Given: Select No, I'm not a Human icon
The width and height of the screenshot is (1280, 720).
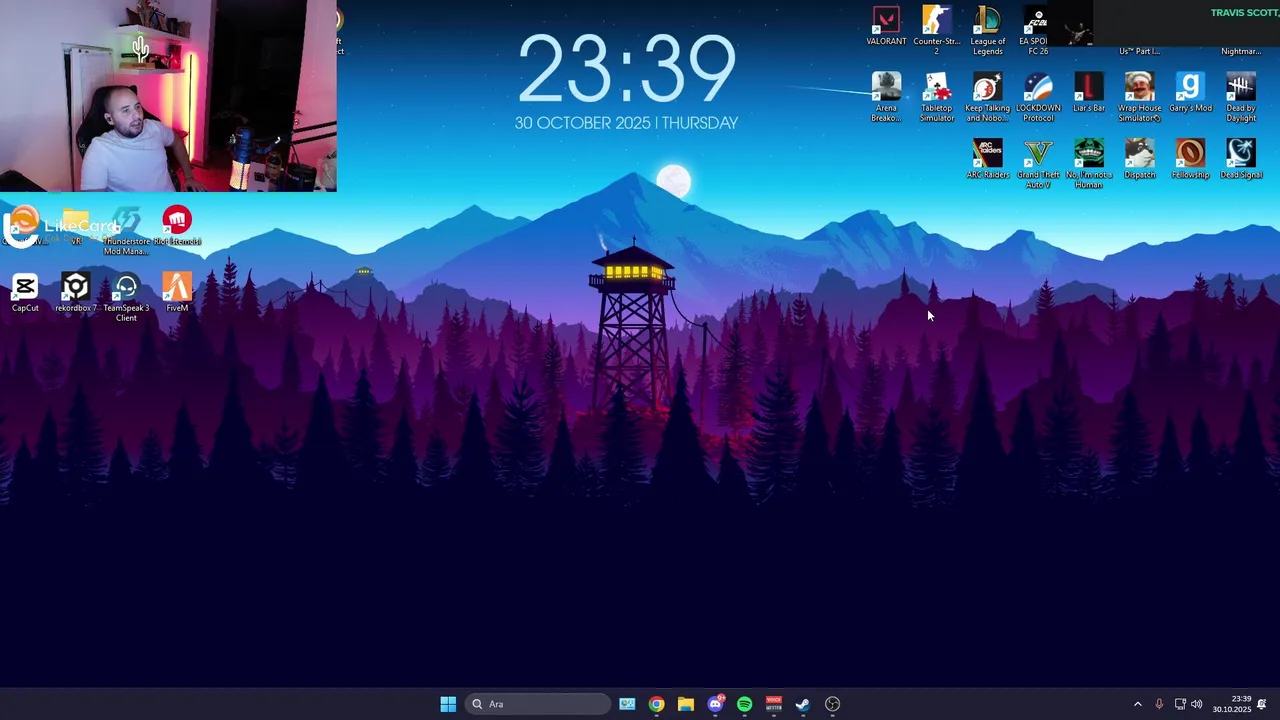Looking at the screenshot, I should point(1089,165).
